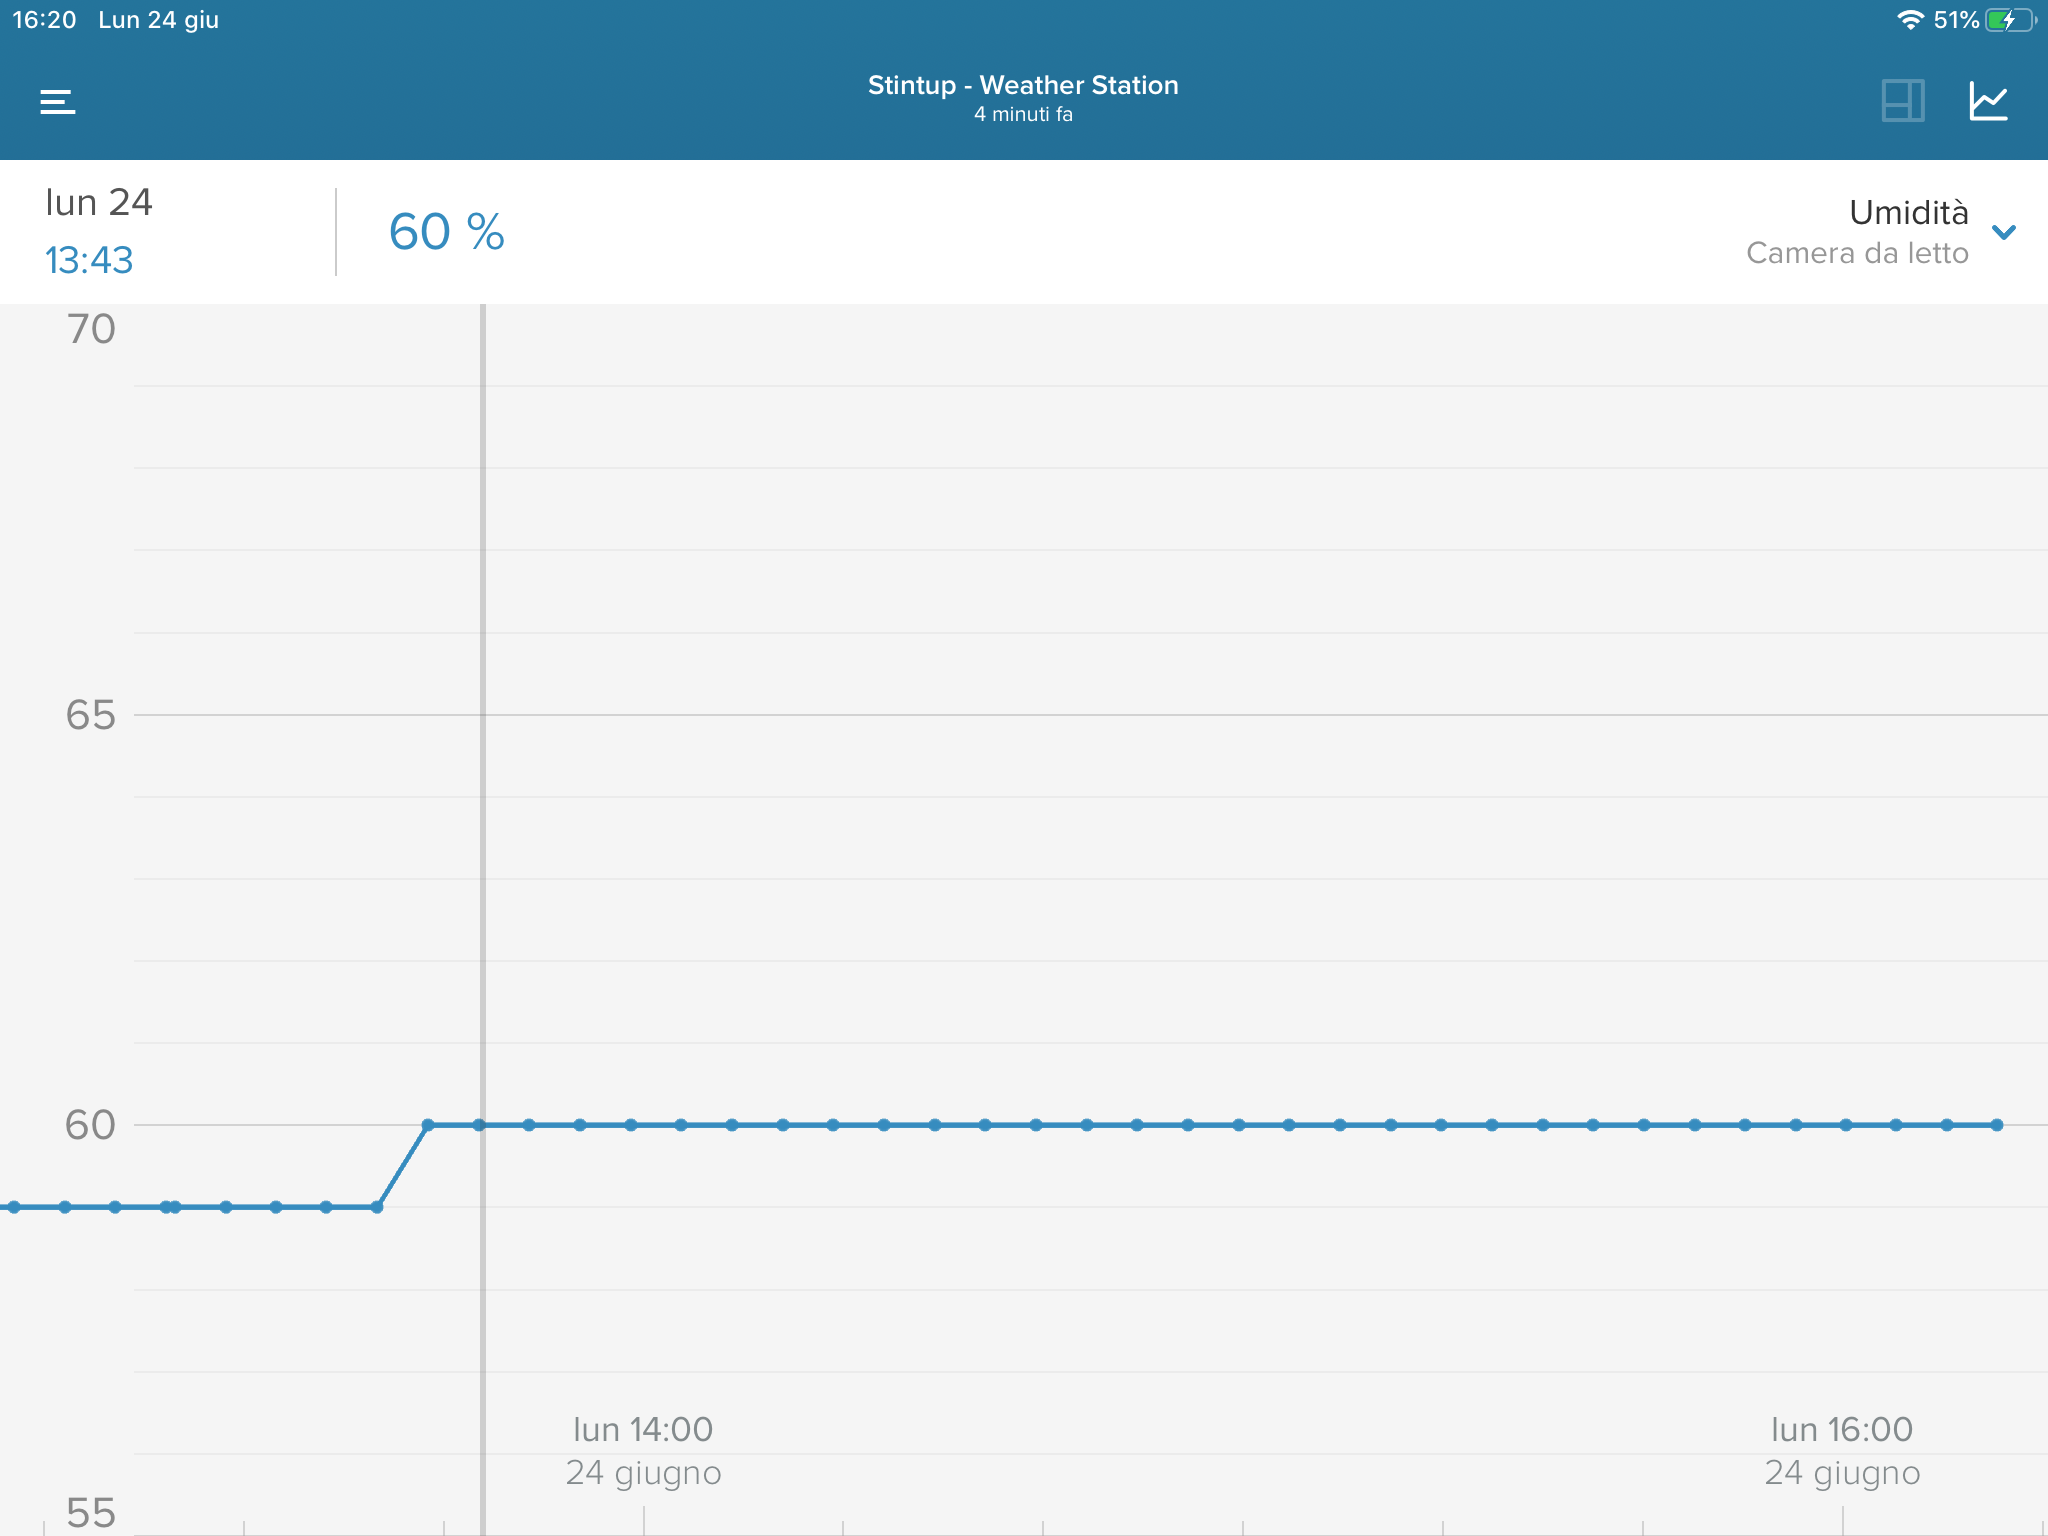Tap the Wi-Fi status icon
Viewport: 2048px width, 1536px height.
[x=1910, y=20]
